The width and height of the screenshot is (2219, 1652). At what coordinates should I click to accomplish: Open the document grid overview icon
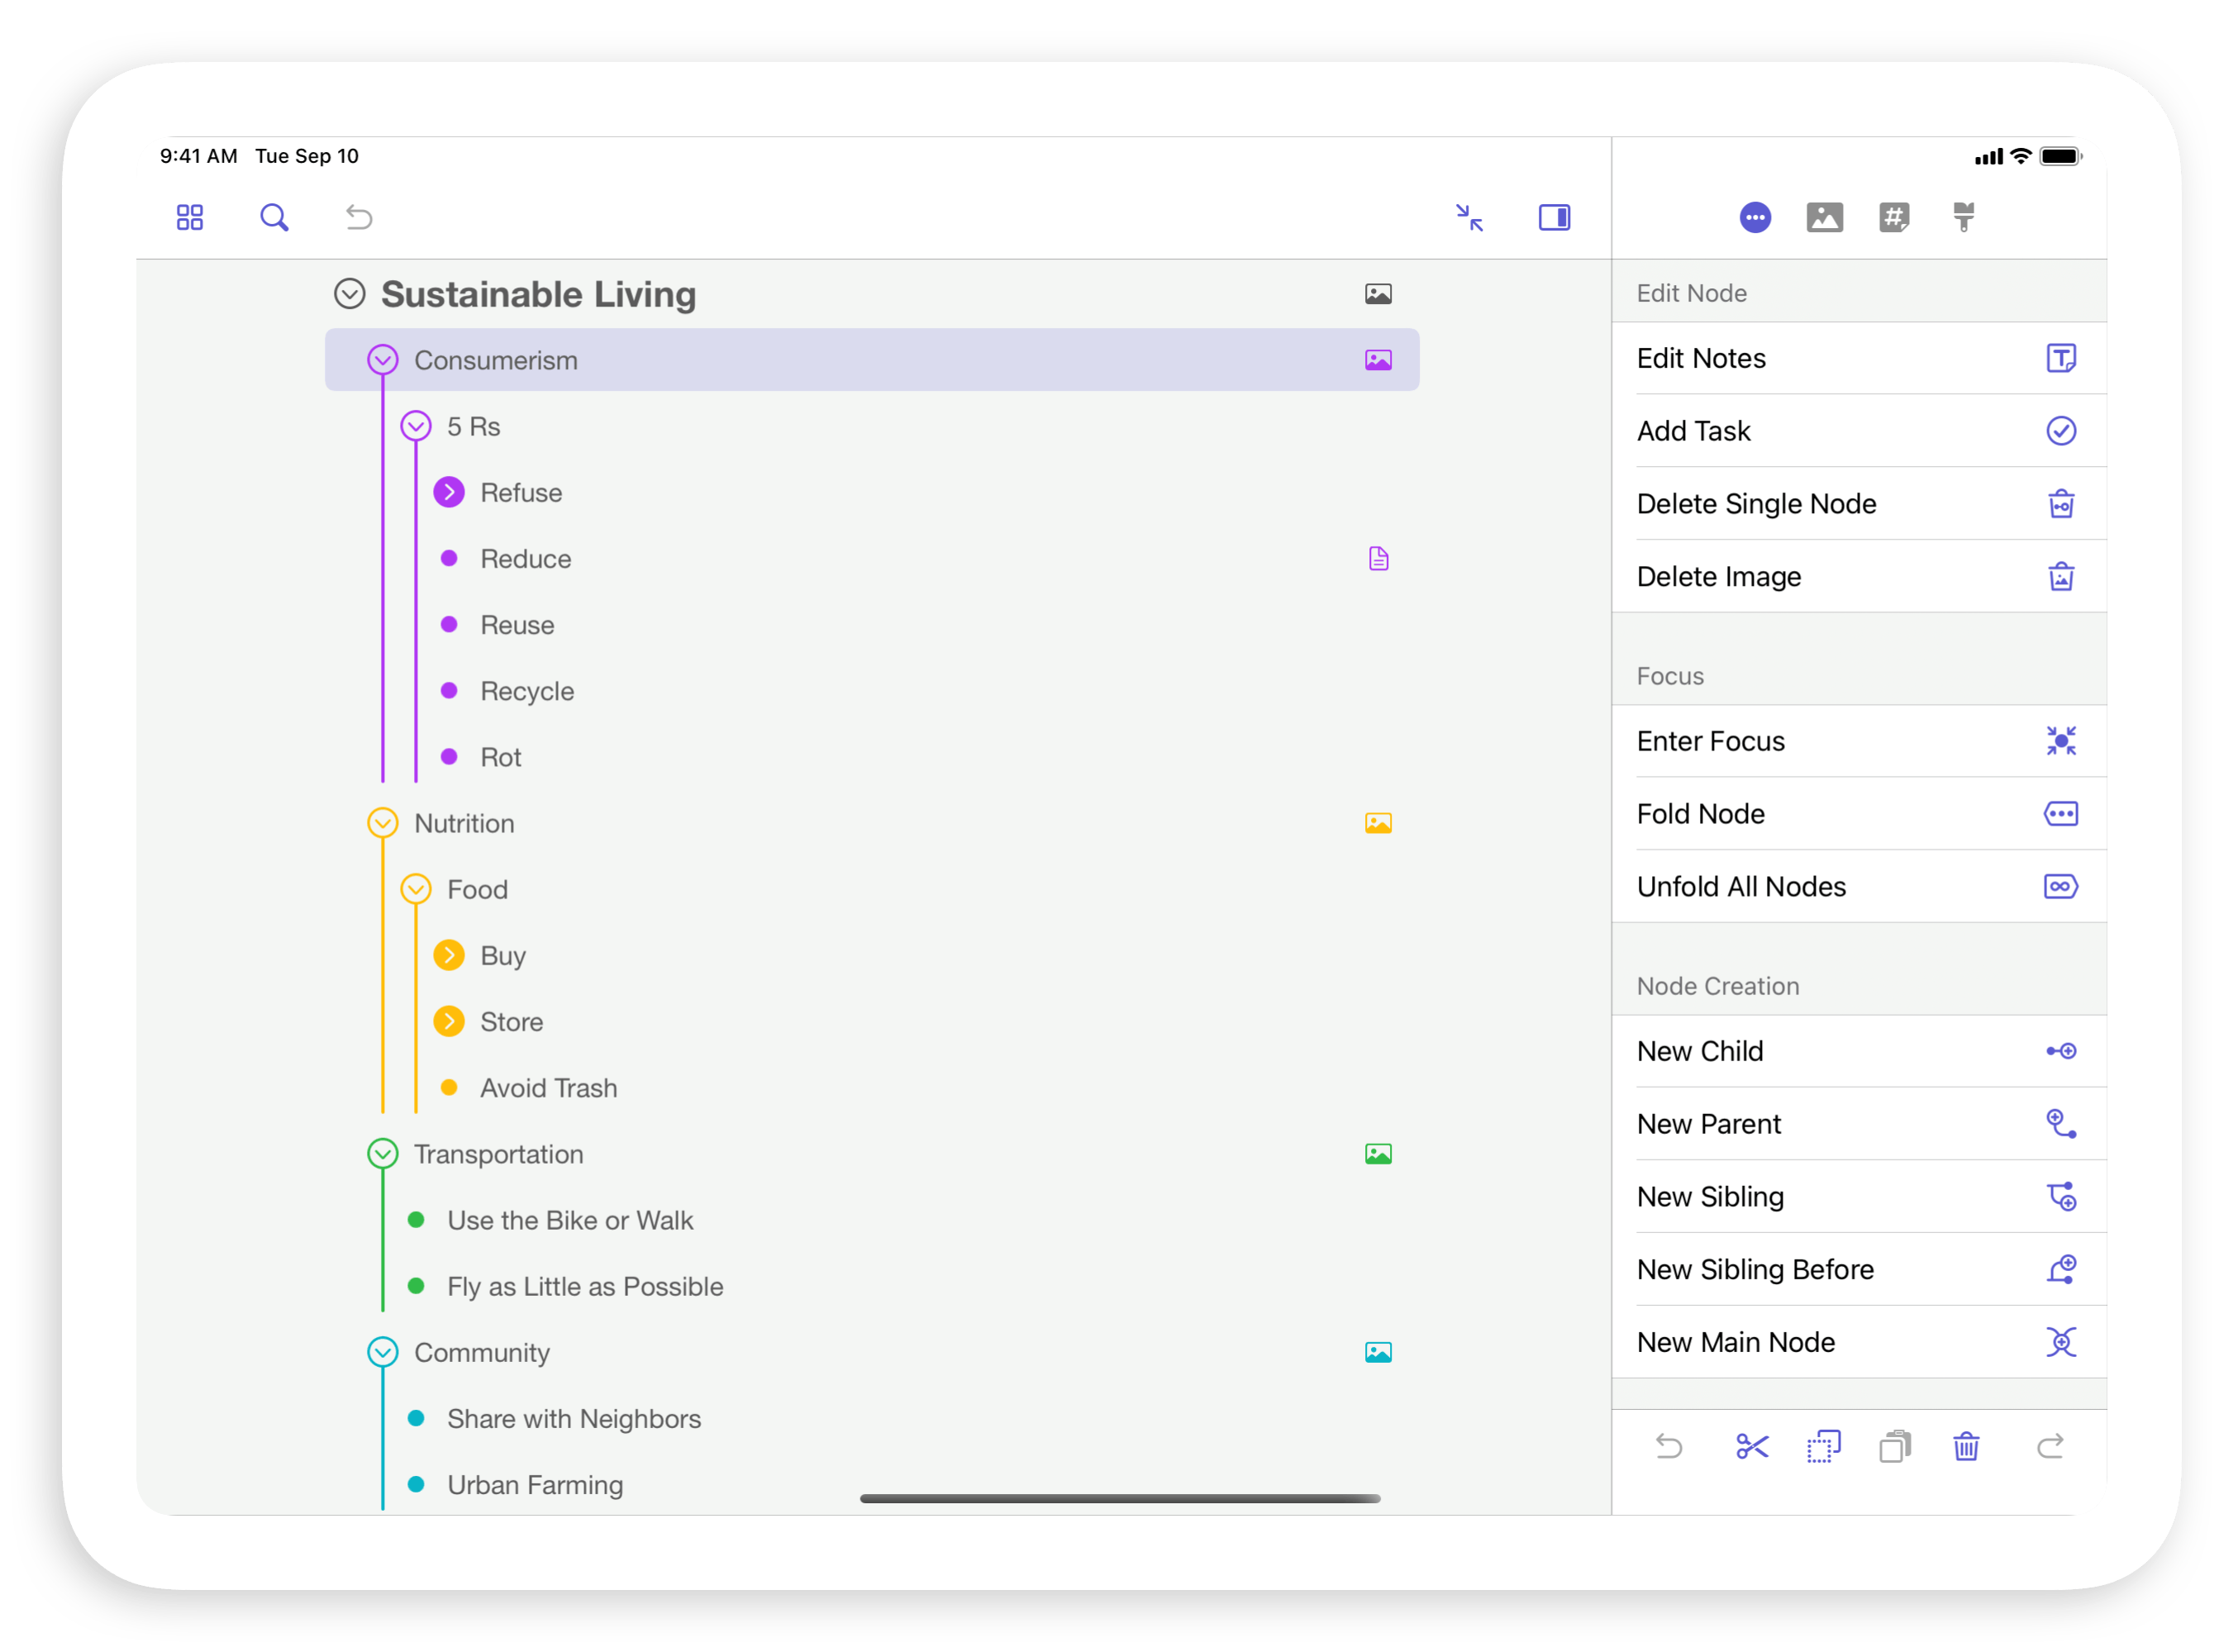(190, 217)
